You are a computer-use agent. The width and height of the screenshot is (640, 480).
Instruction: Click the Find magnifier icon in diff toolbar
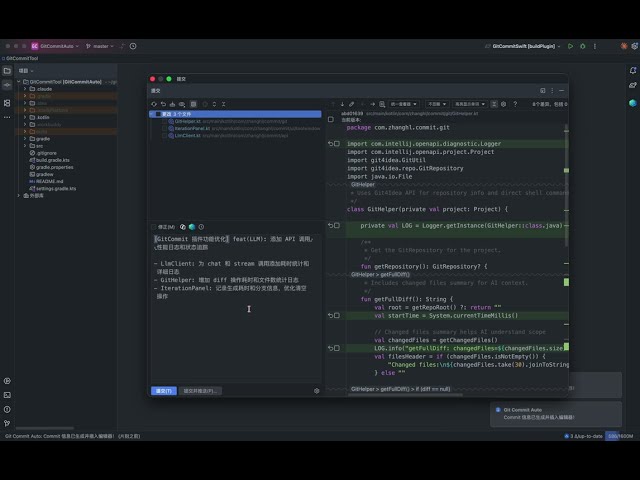point(382,104)
